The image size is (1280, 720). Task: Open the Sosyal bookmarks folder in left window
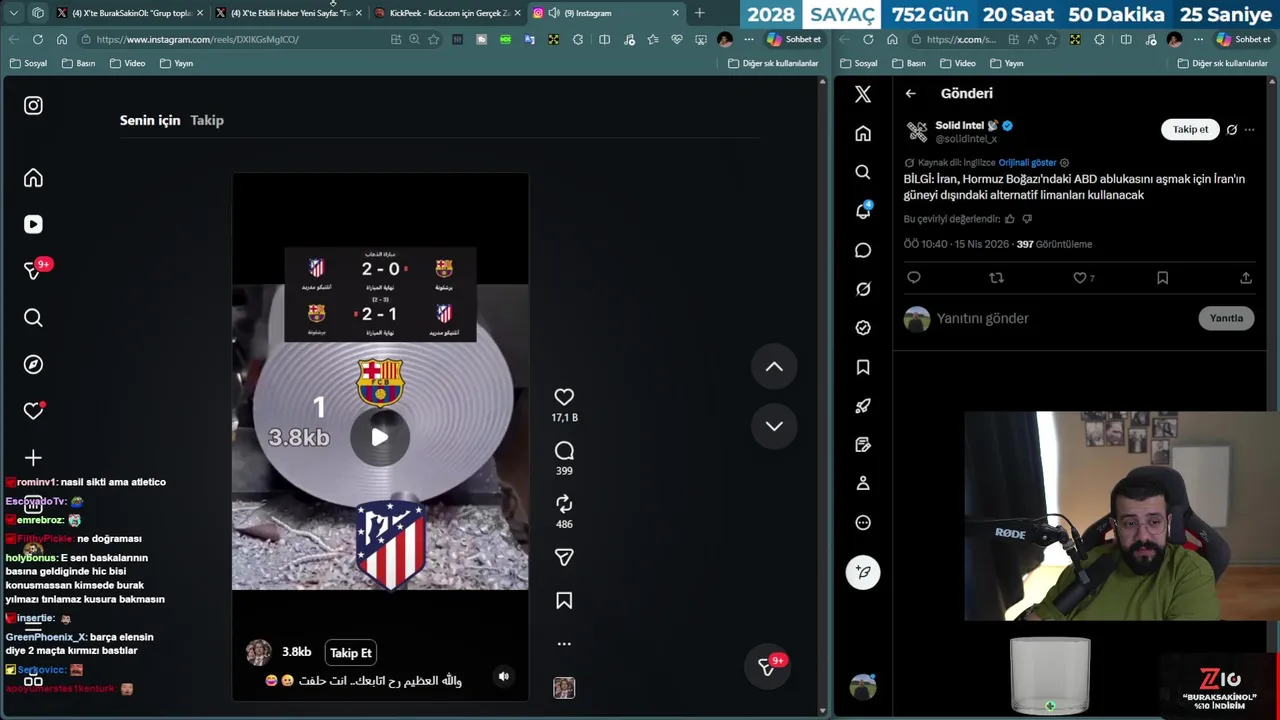click(28, 63)
